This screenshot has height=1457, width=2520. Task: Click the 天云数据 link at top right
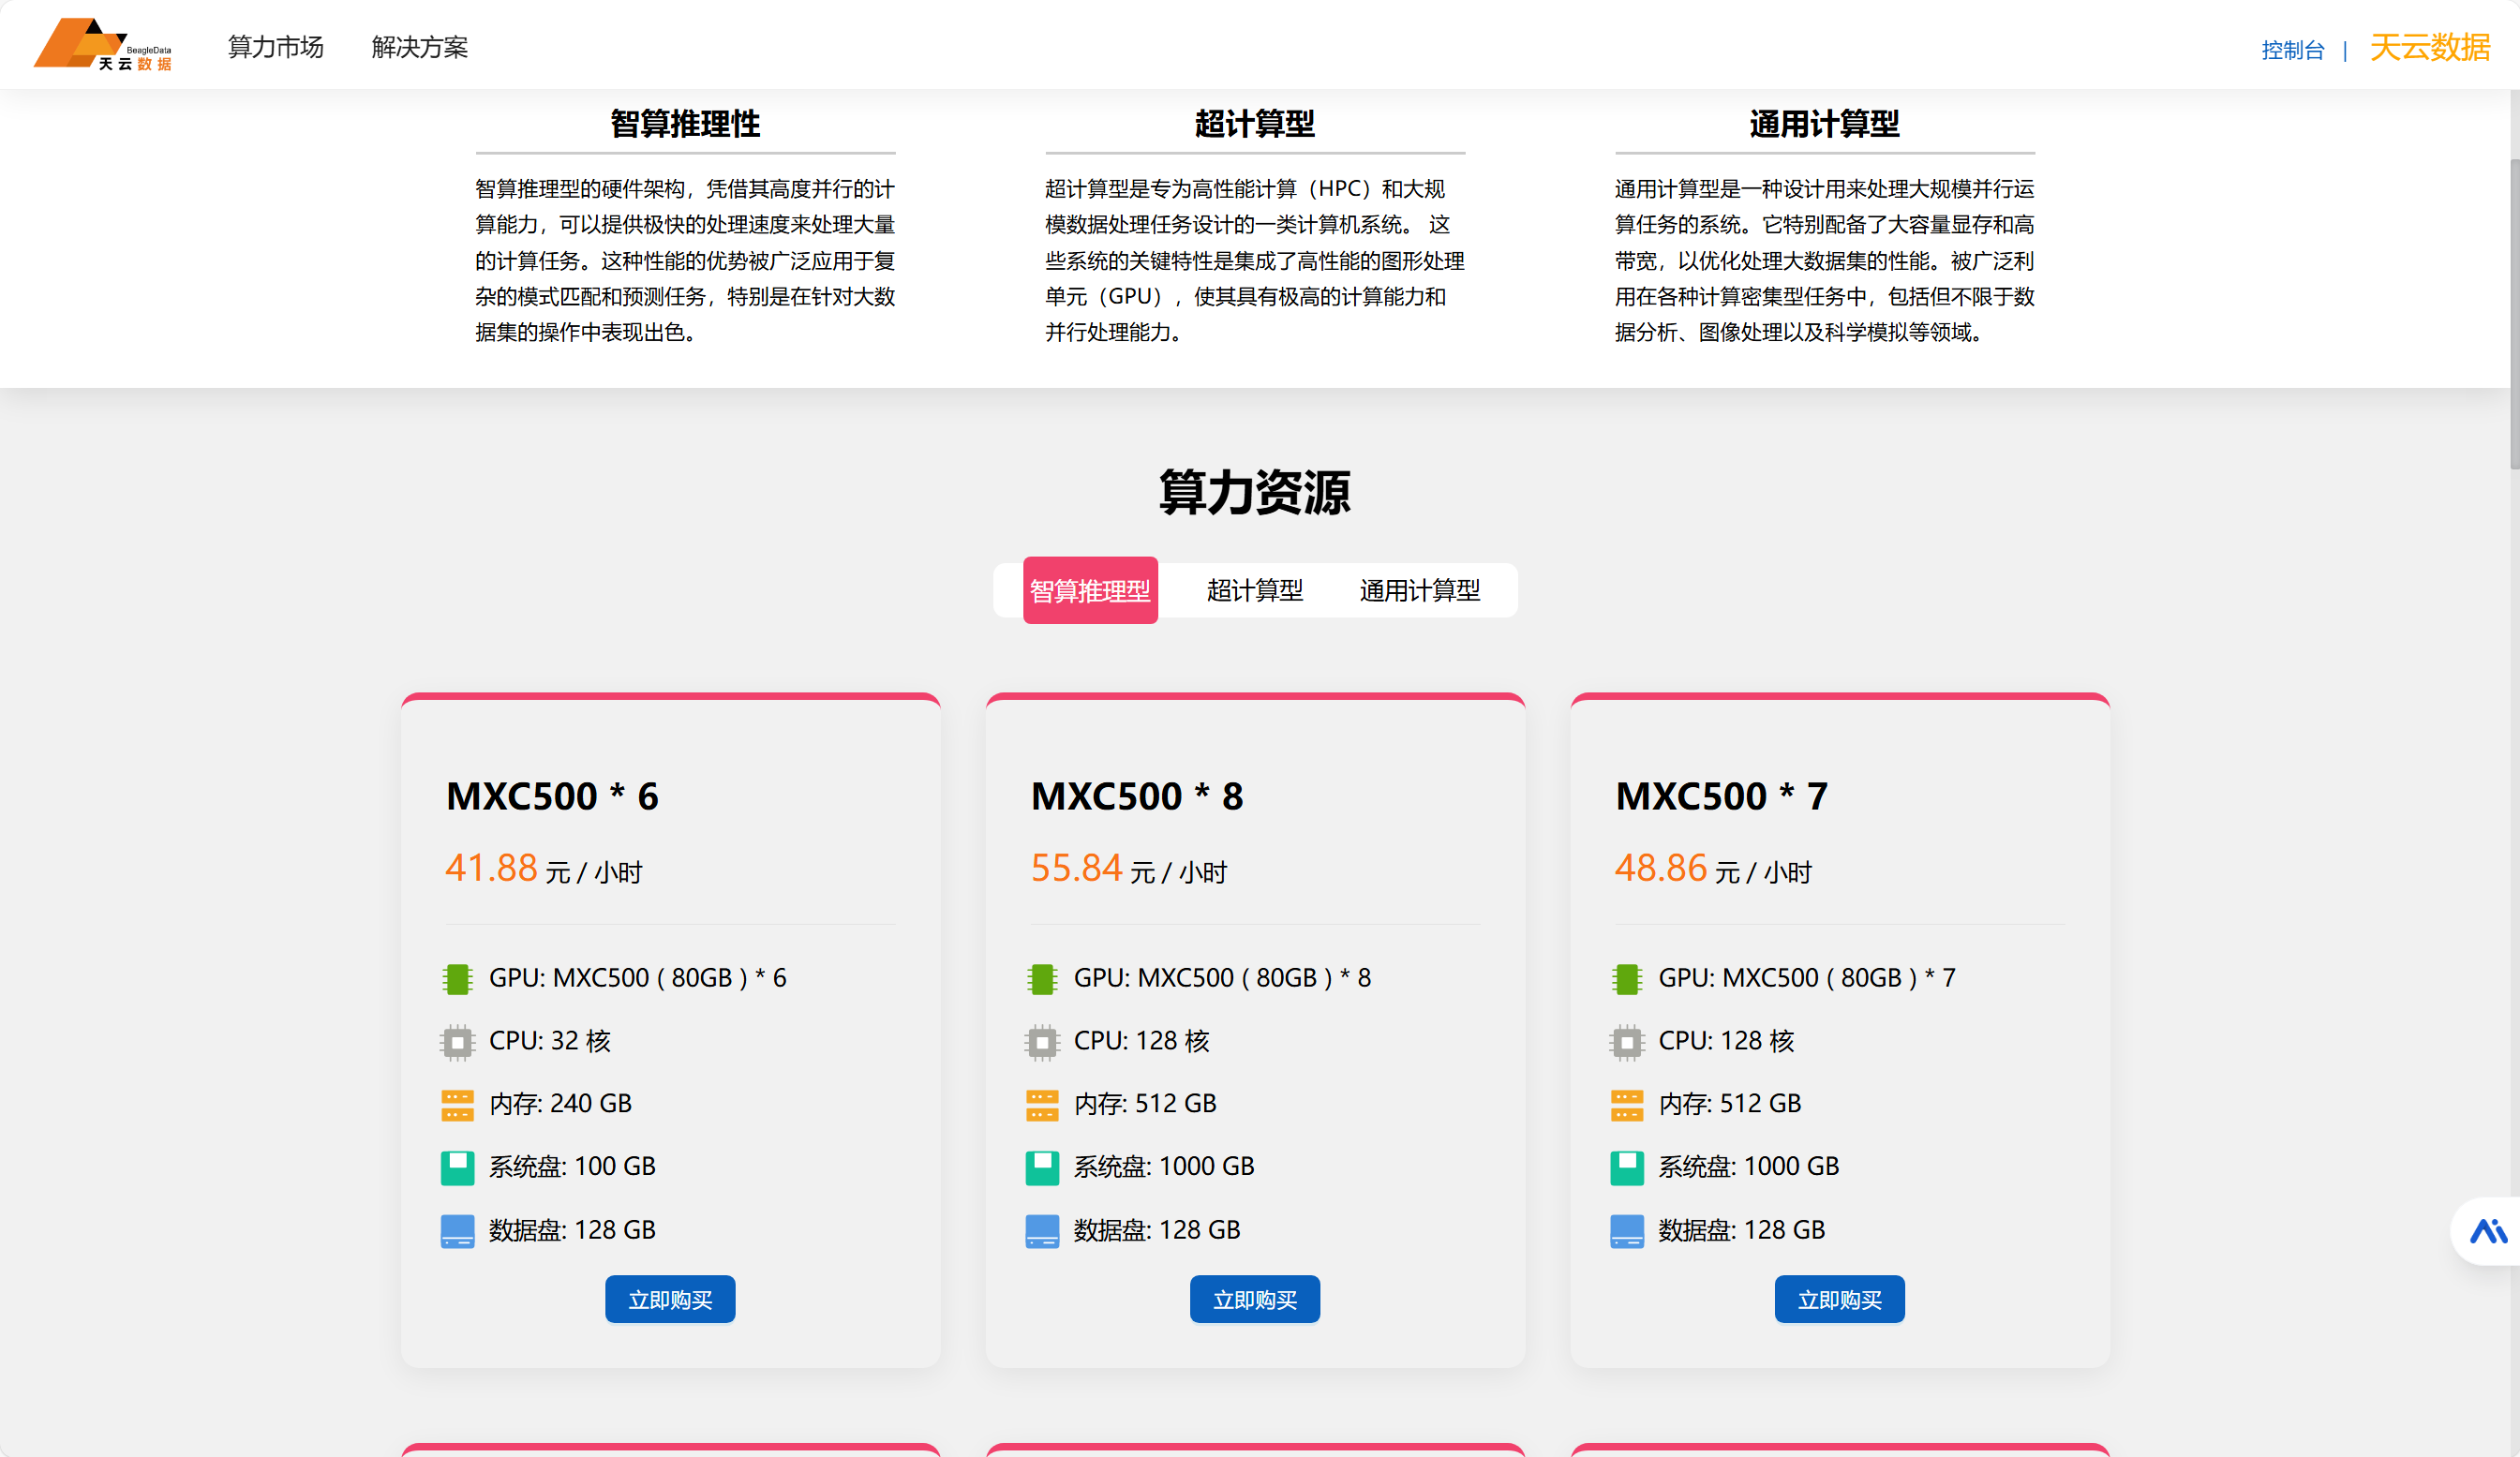pyautogui.click(x=2429, y=47)
